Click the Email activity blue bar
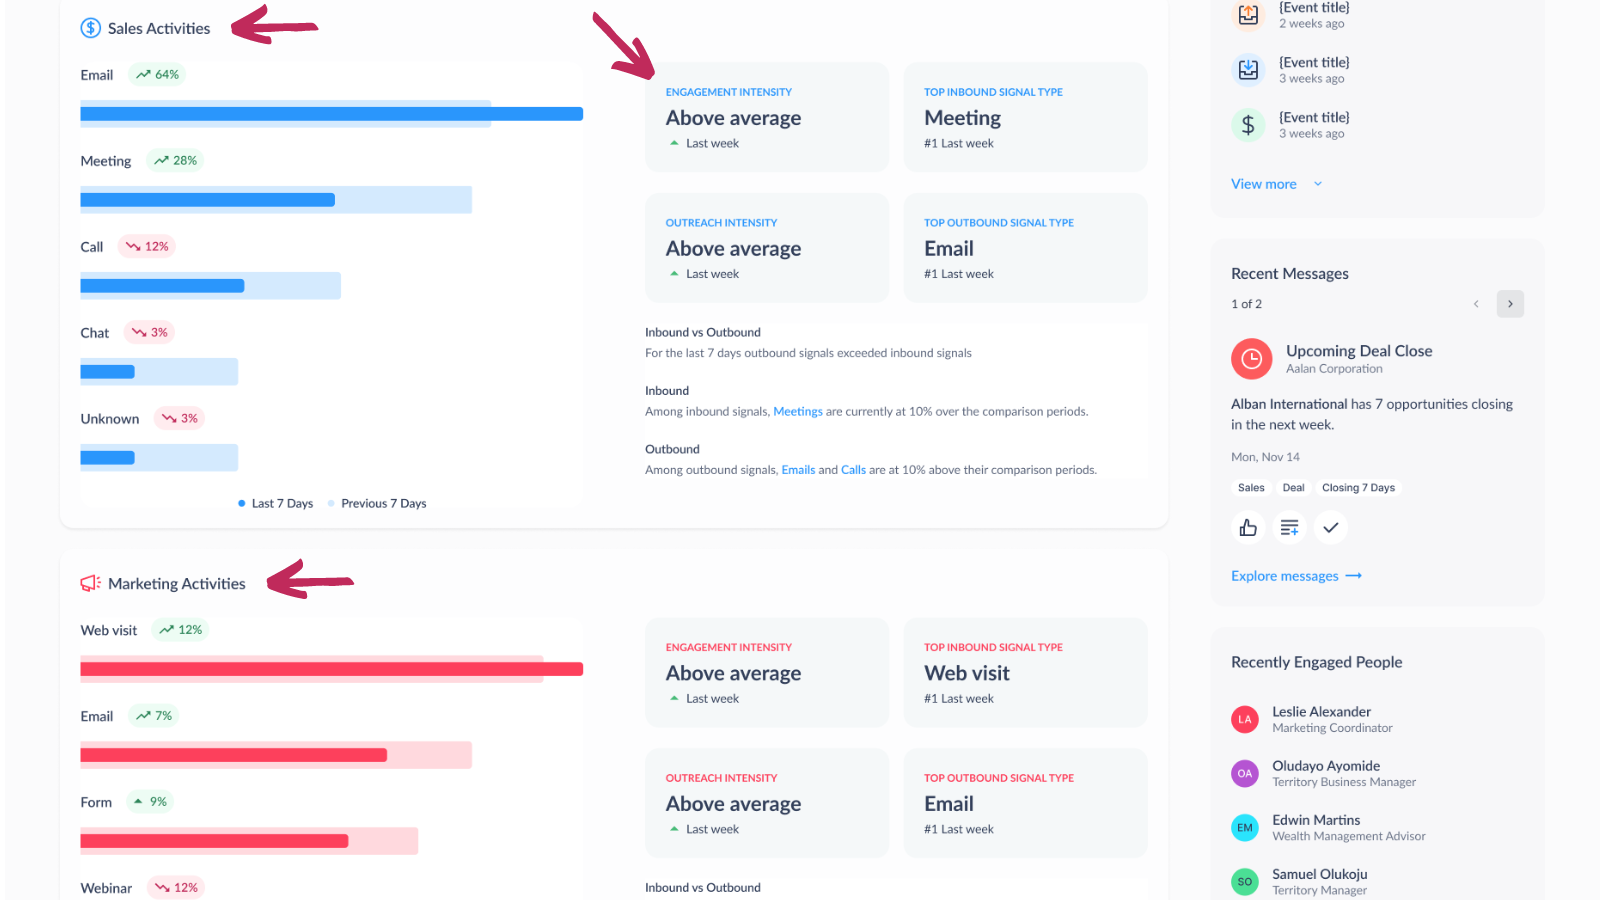The image size is (1600, 900). click(331, 114)
